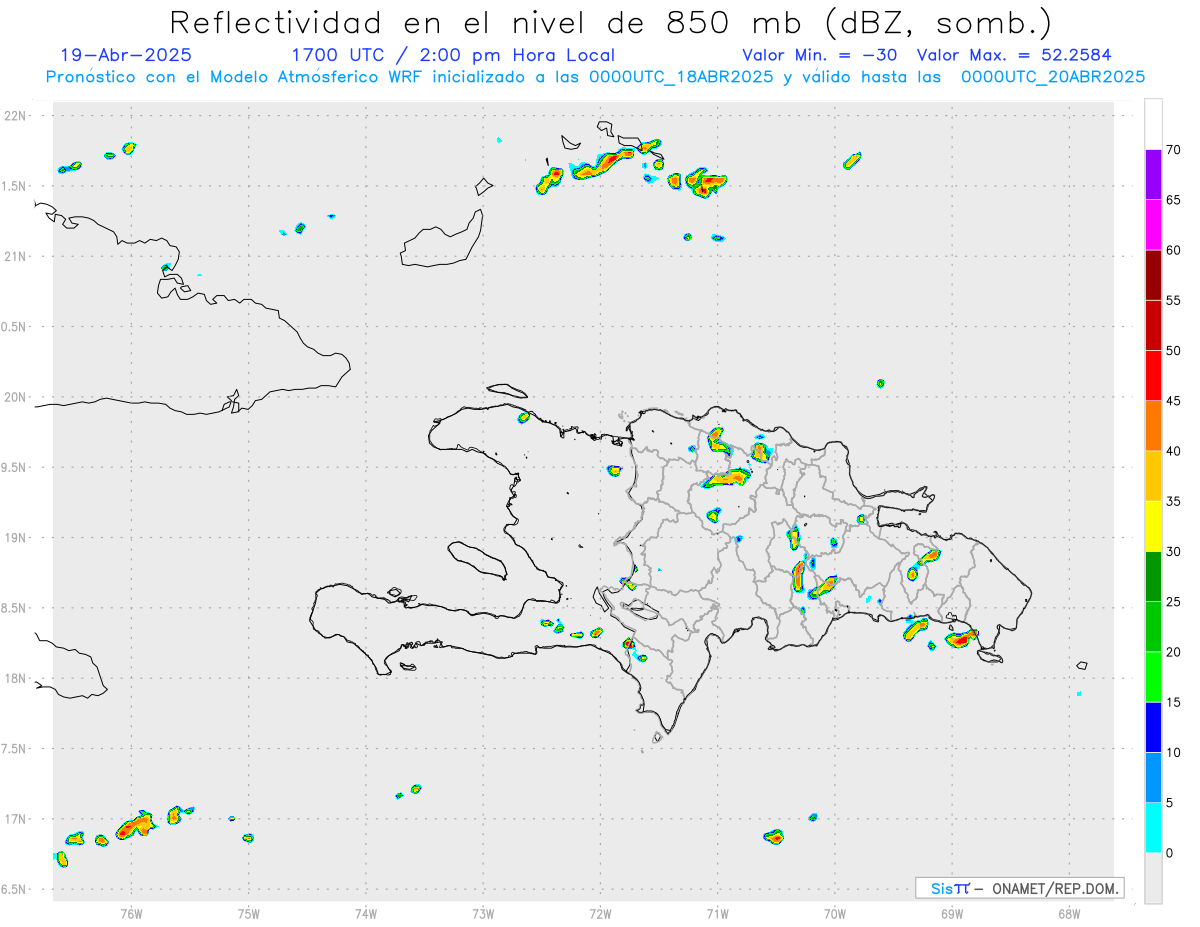1200x927 pixels.
Task: Click the dark blue 10–15 dBZ legend swatch
Action: pos(1153,727)
